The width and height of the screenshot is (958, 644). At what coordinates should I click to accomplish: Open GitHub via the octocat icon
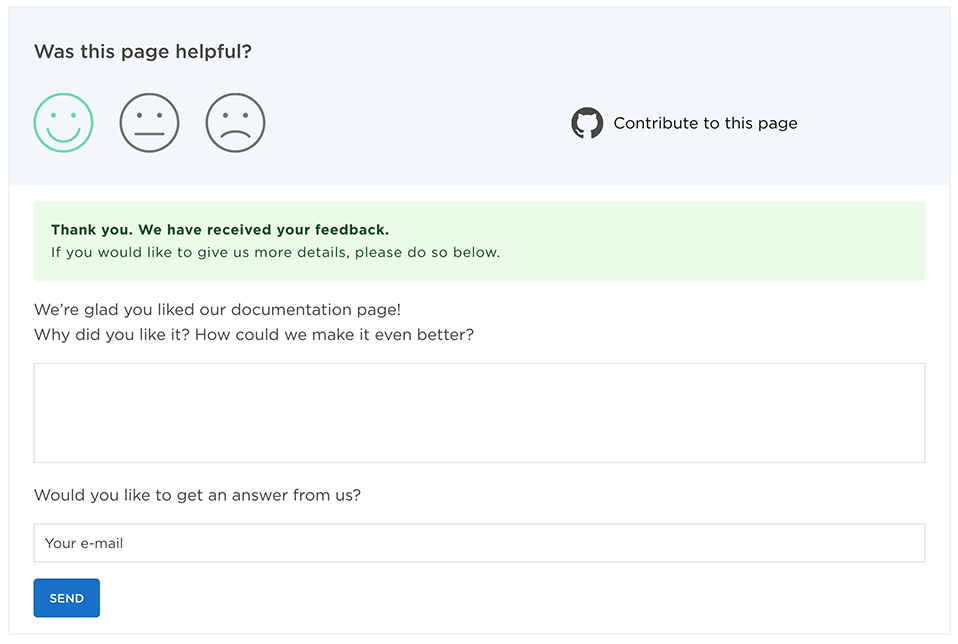click(x=588, y=122)
